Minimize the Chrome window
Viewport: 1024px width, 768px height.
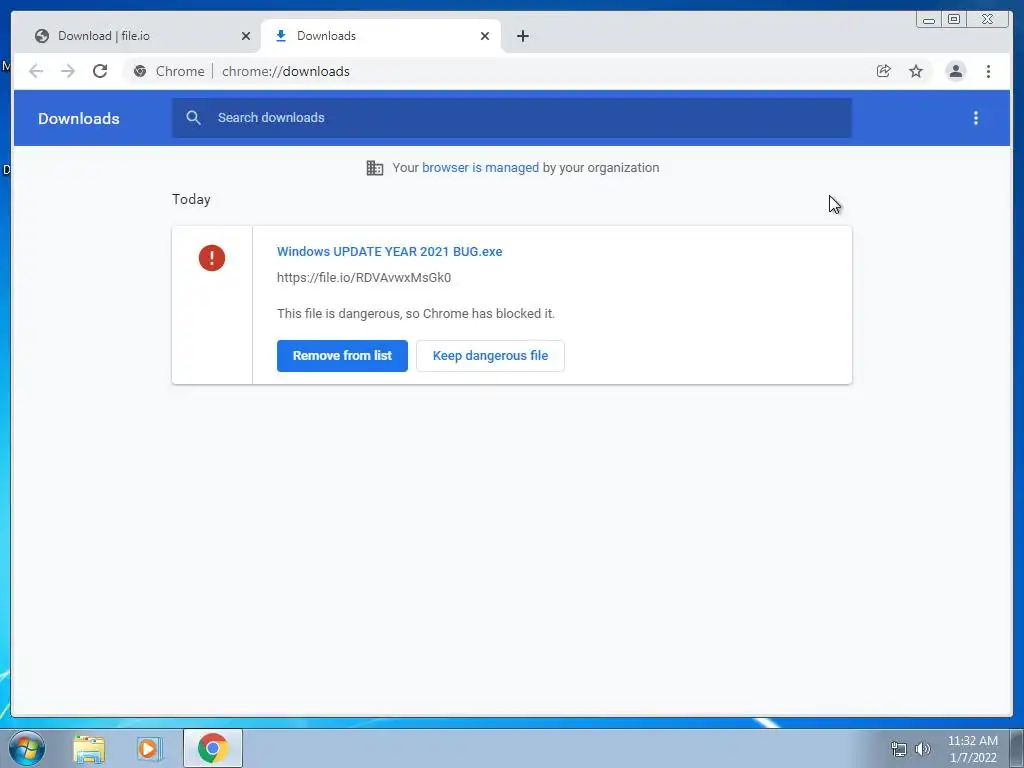929,20
